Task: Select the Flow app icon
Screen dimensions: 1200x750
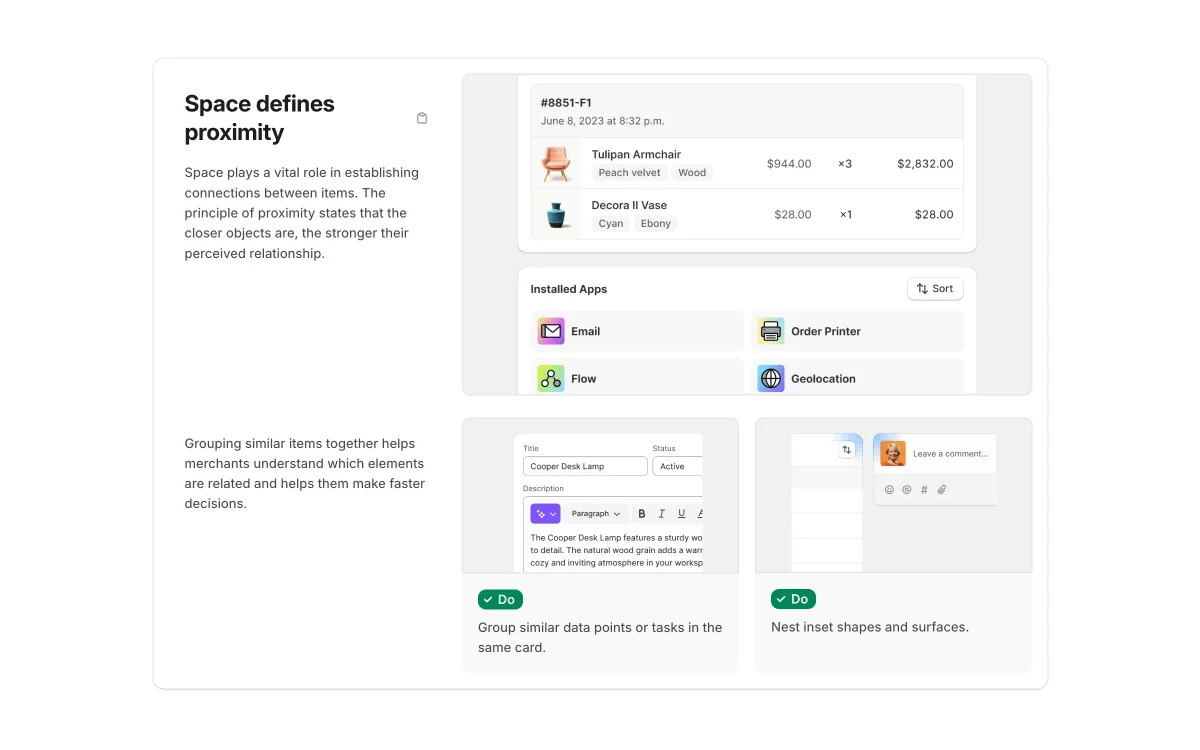Action: click(x=551, y=379)
